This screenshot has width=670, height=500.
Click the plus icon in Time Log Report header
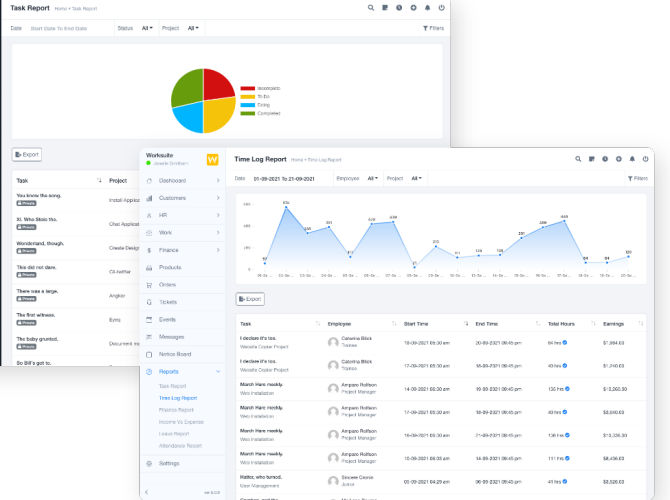click(x=619, y=159)
